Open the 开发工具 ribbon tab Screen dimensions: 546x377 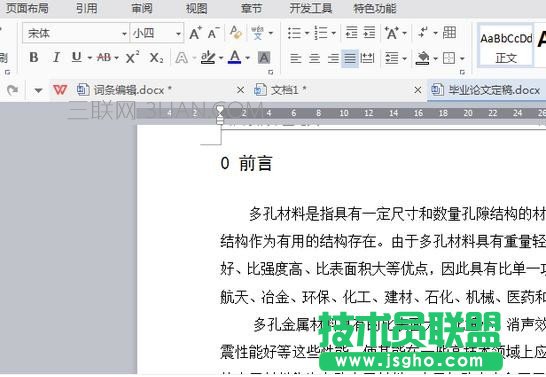click(311, 8)
